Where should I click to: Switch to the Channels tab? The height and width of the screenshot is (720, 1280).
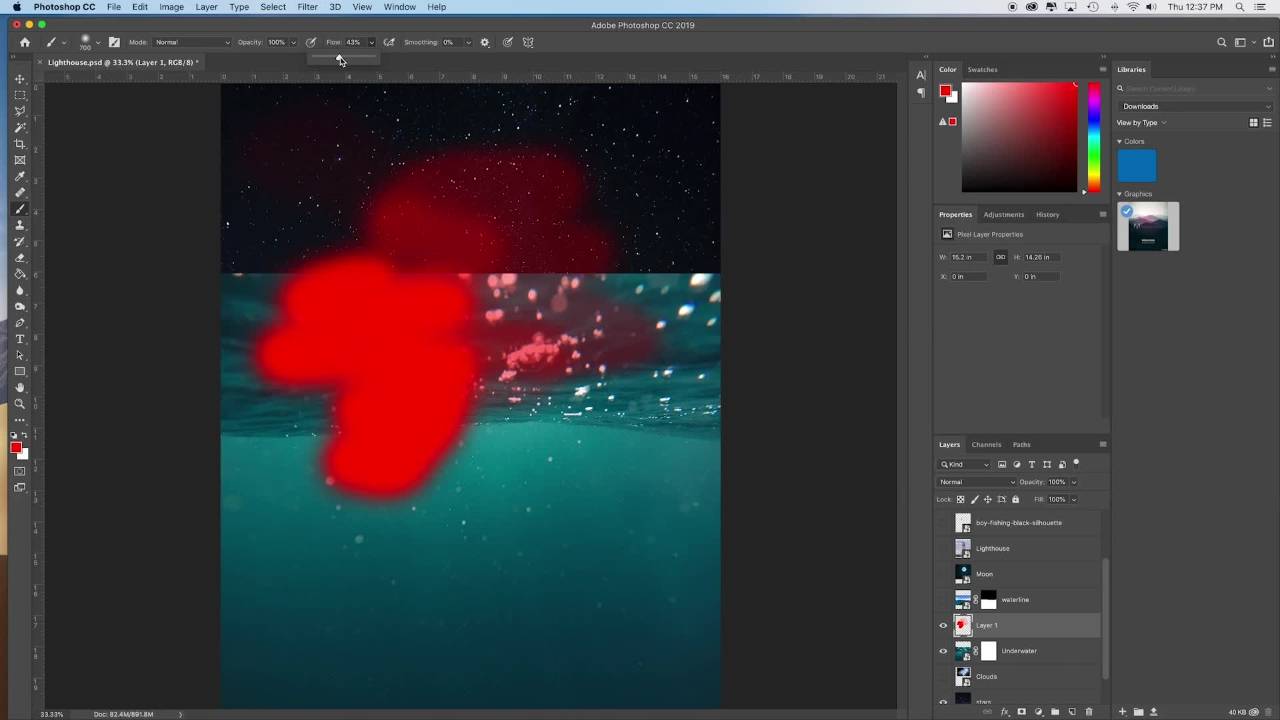pos(986,444)
